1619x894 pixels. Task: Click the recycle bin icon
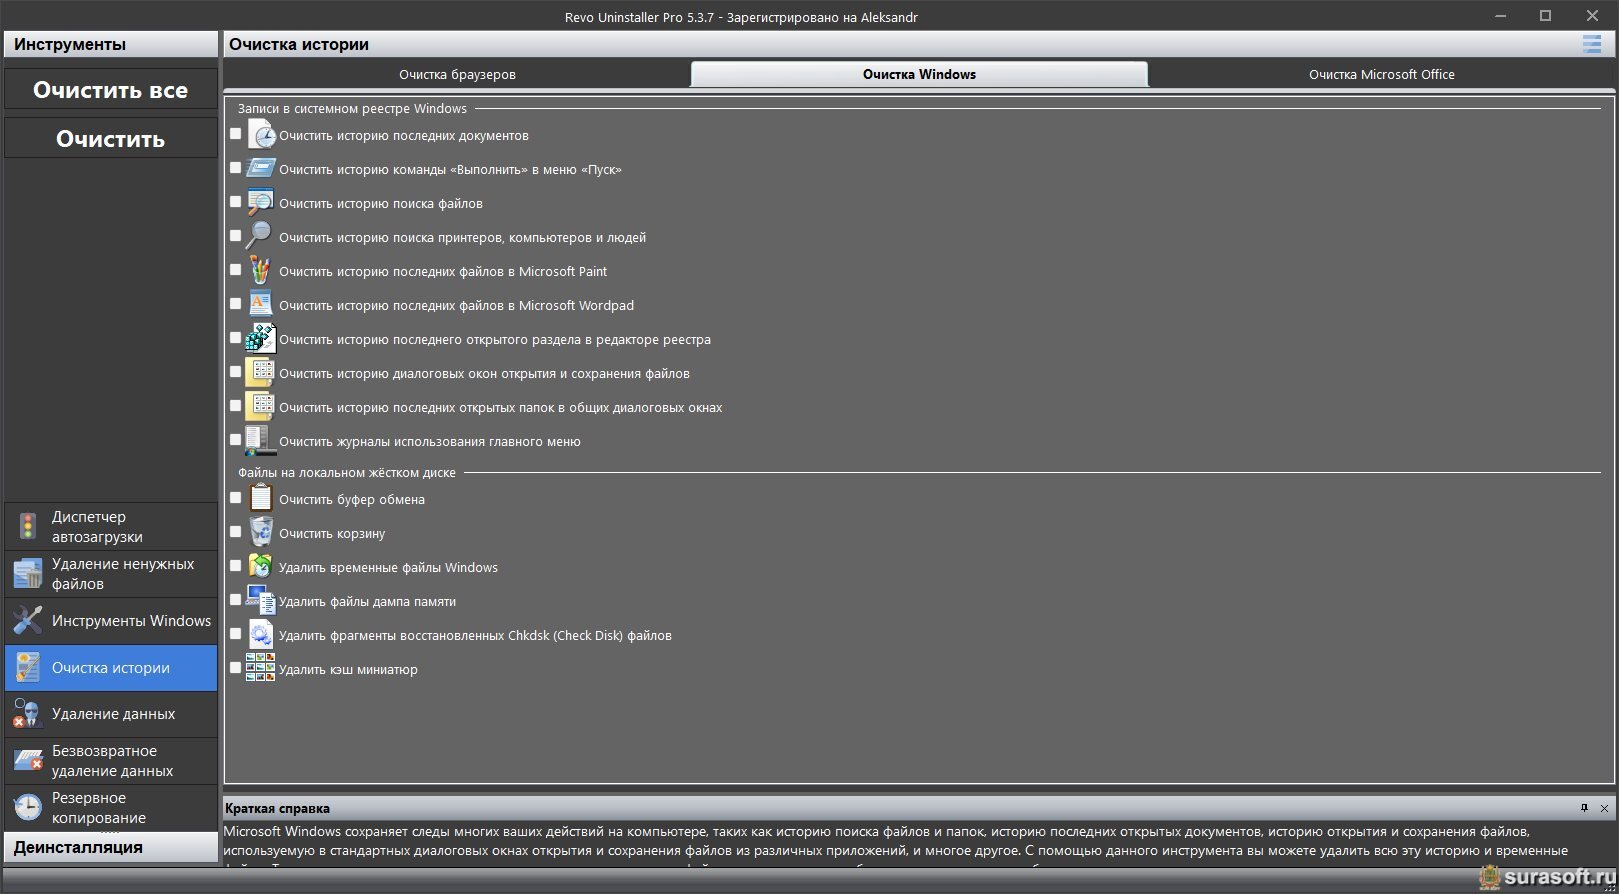click(x=260, y=532)
